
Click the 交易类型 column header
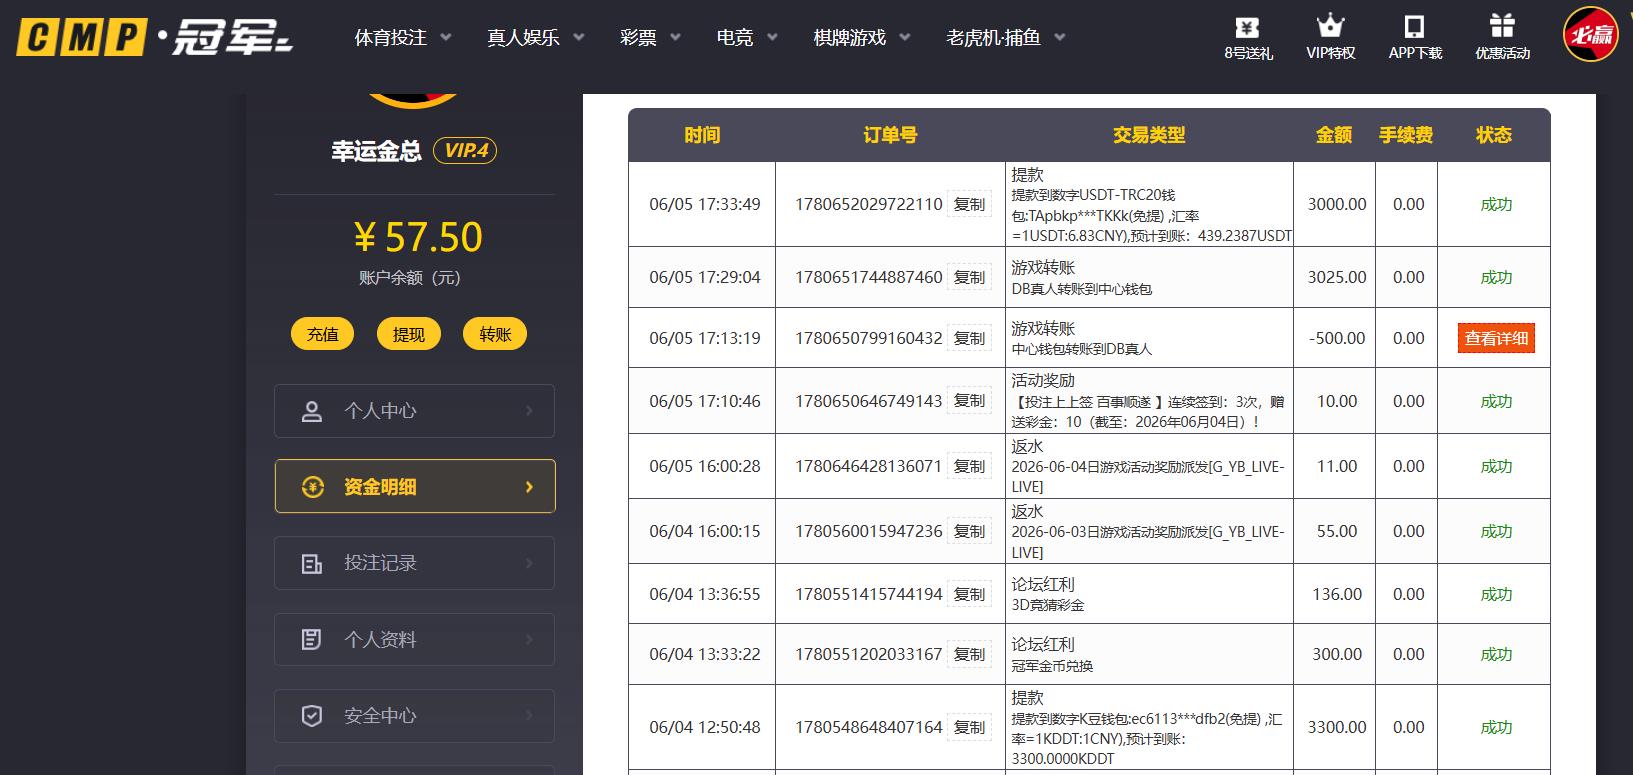(x=1149, y=135)
